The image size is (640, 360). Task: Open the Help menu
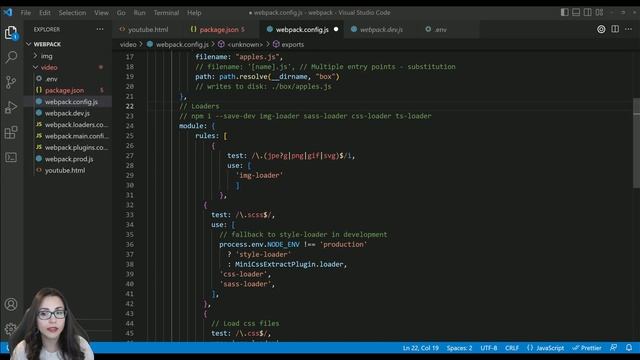click(194, 13)
